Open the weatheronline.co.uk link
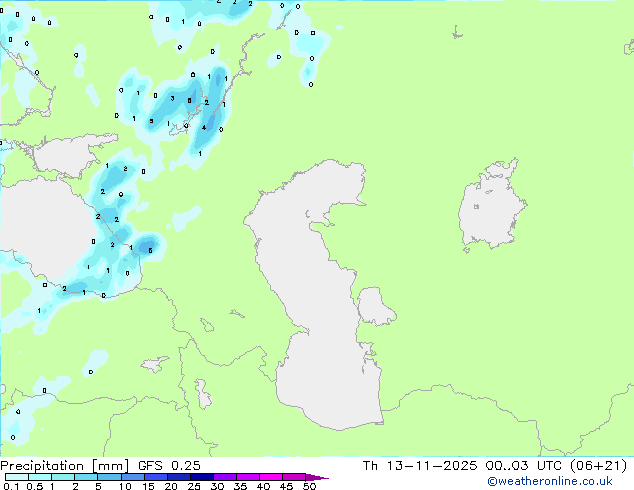The image size is (634, 490). (x=550, y=481)
